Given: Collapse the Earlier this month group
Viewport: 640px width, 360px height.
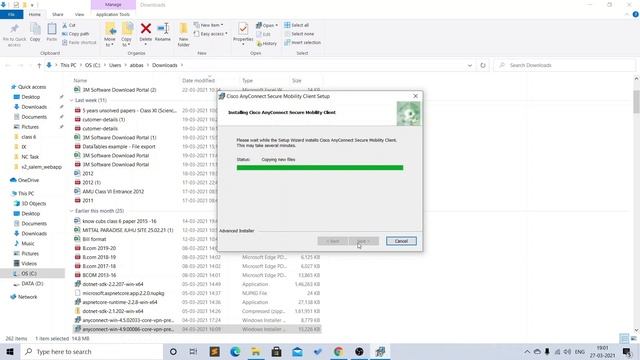Looking at the screenshot, I should click(71, 211).
